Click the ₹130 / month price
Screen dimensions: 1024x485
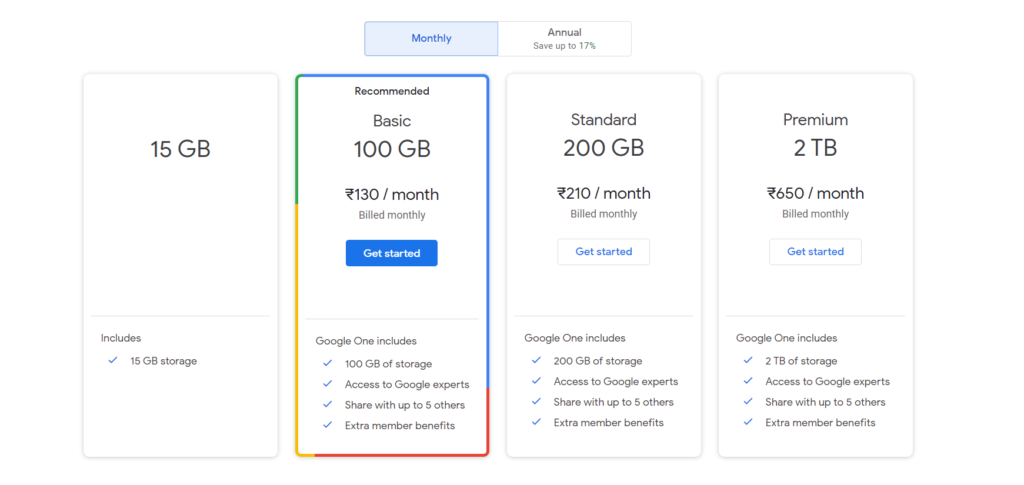coord(392,195)
